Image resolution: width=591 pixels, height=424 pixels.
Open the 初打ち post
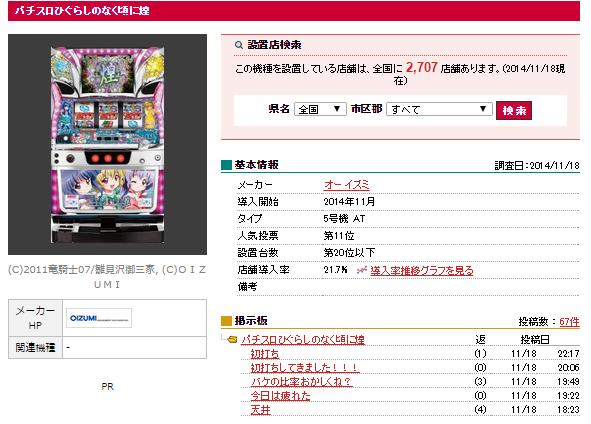click(x=265, y=354)
